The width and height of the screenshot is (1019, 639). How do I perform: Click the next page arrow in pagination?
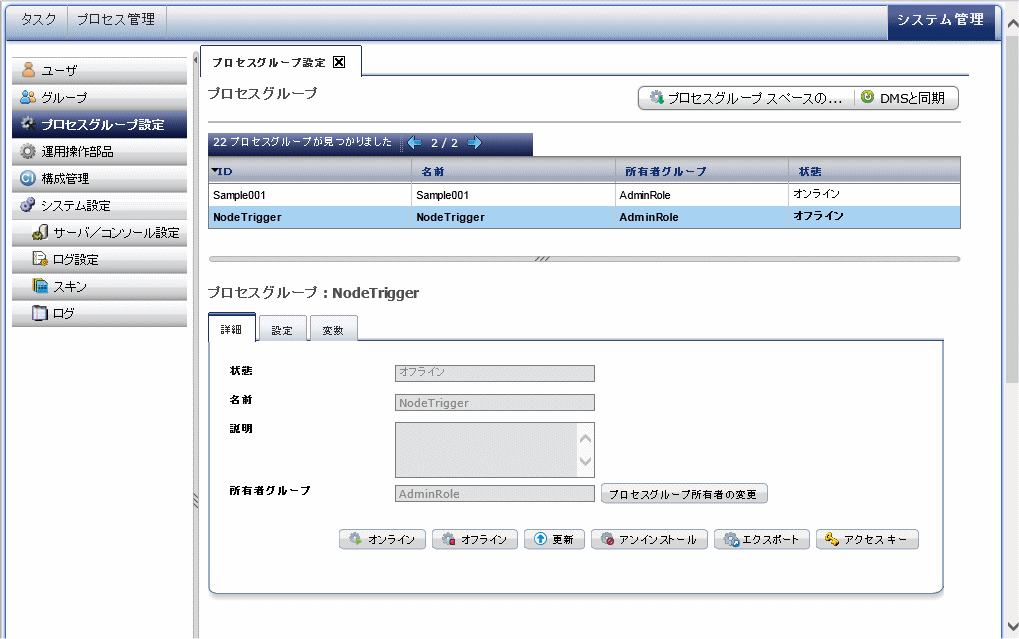coord(475,143)
